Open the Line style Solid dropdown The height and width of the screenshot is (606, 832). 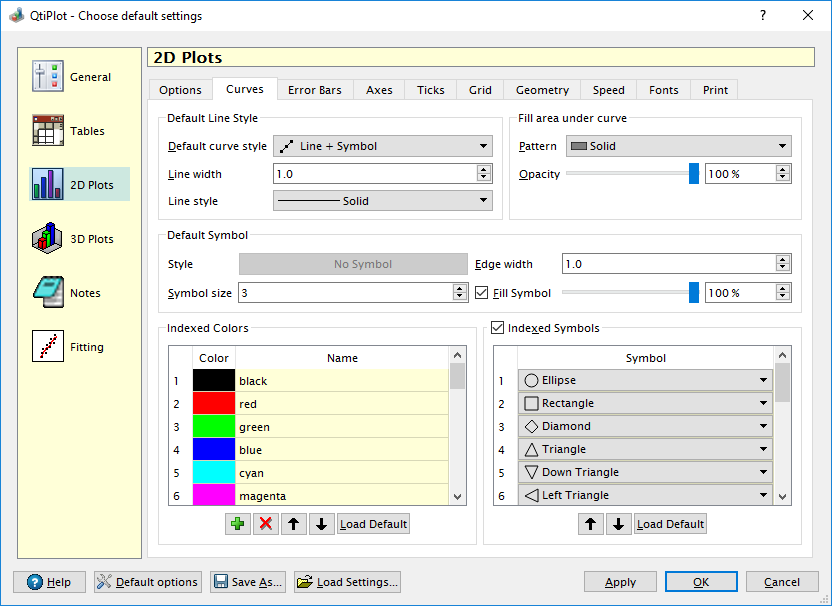(383, 201)
